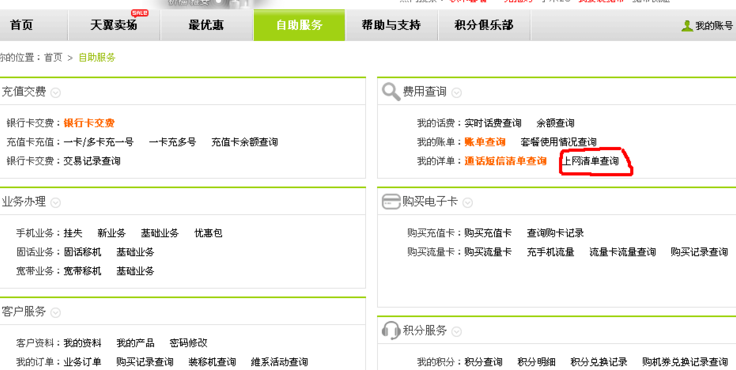Viewport: 736px width, 370px height.
Task: Open 积分兑换记录 link
Action: pyautogui.click(x=599, y=362)
